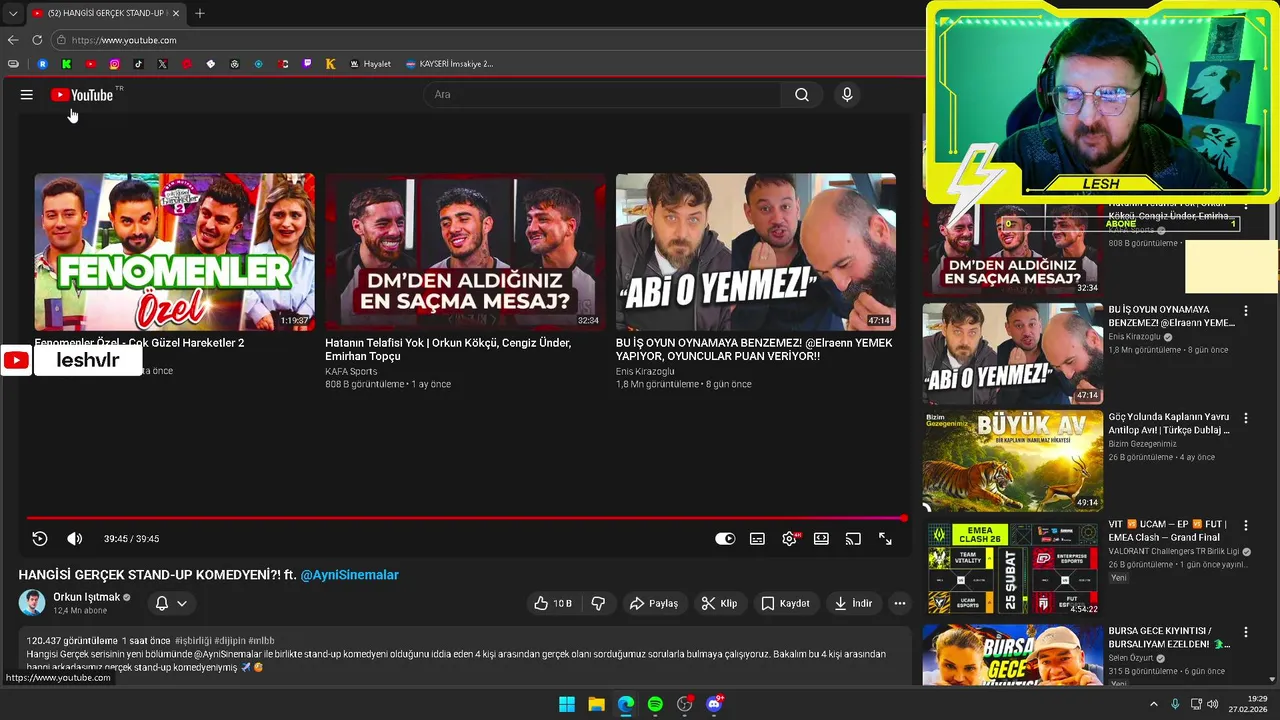
Task: Download the video with İndir
Action: [853, 603]
